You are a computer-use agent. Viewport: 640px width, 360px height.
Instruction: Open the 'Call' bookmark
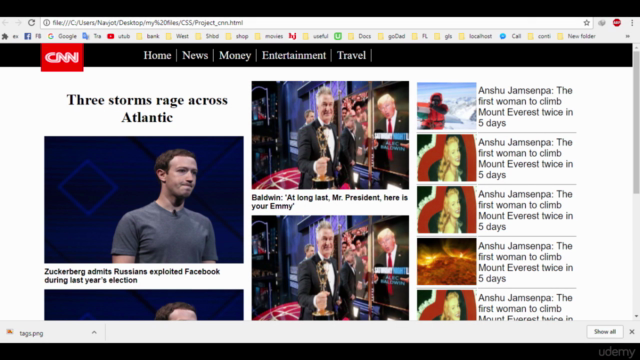click(x=511, y=36)
